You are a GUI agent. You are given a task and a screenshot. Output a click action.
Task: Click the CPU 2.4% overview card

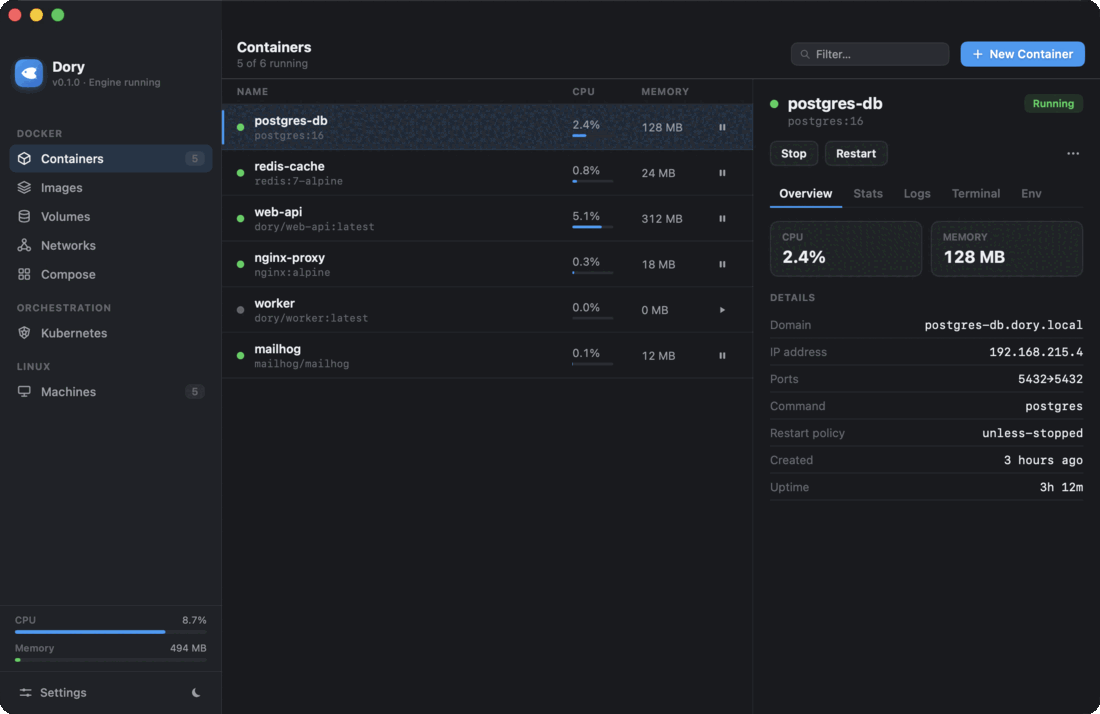click(846, 249)
